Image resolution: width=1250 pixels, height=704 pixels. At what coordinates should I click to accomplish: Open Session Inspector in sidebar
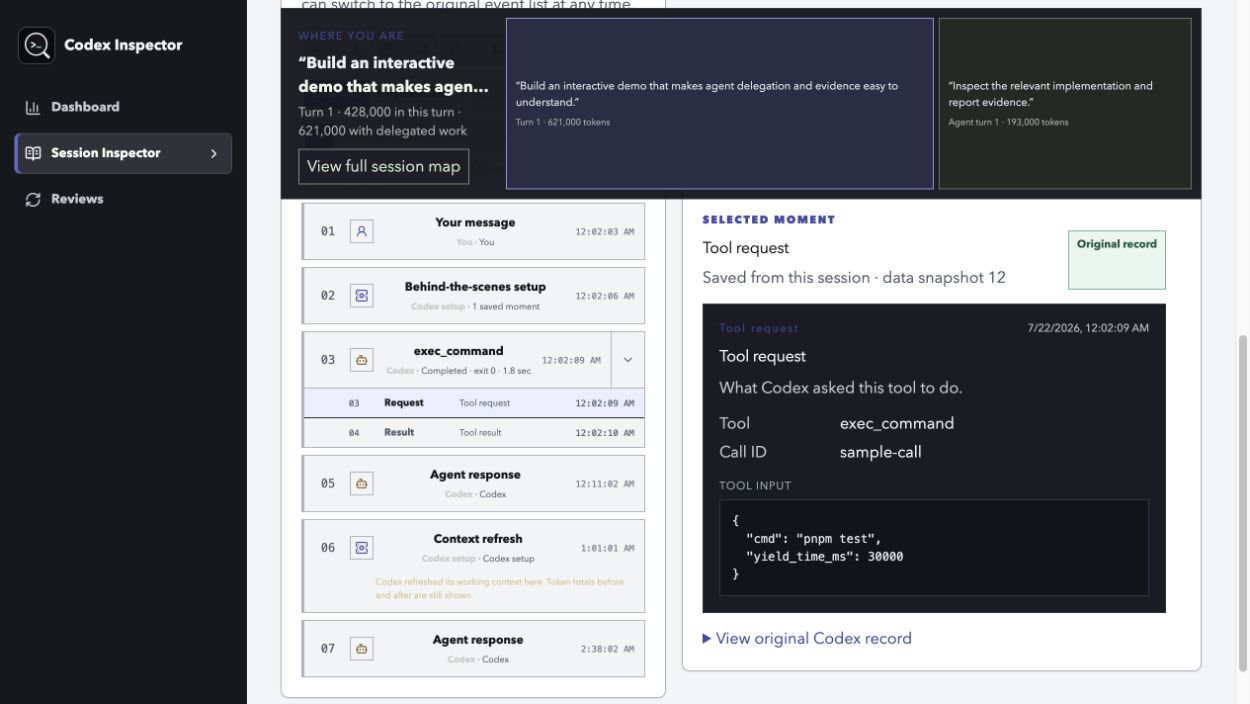click(123, 153)
